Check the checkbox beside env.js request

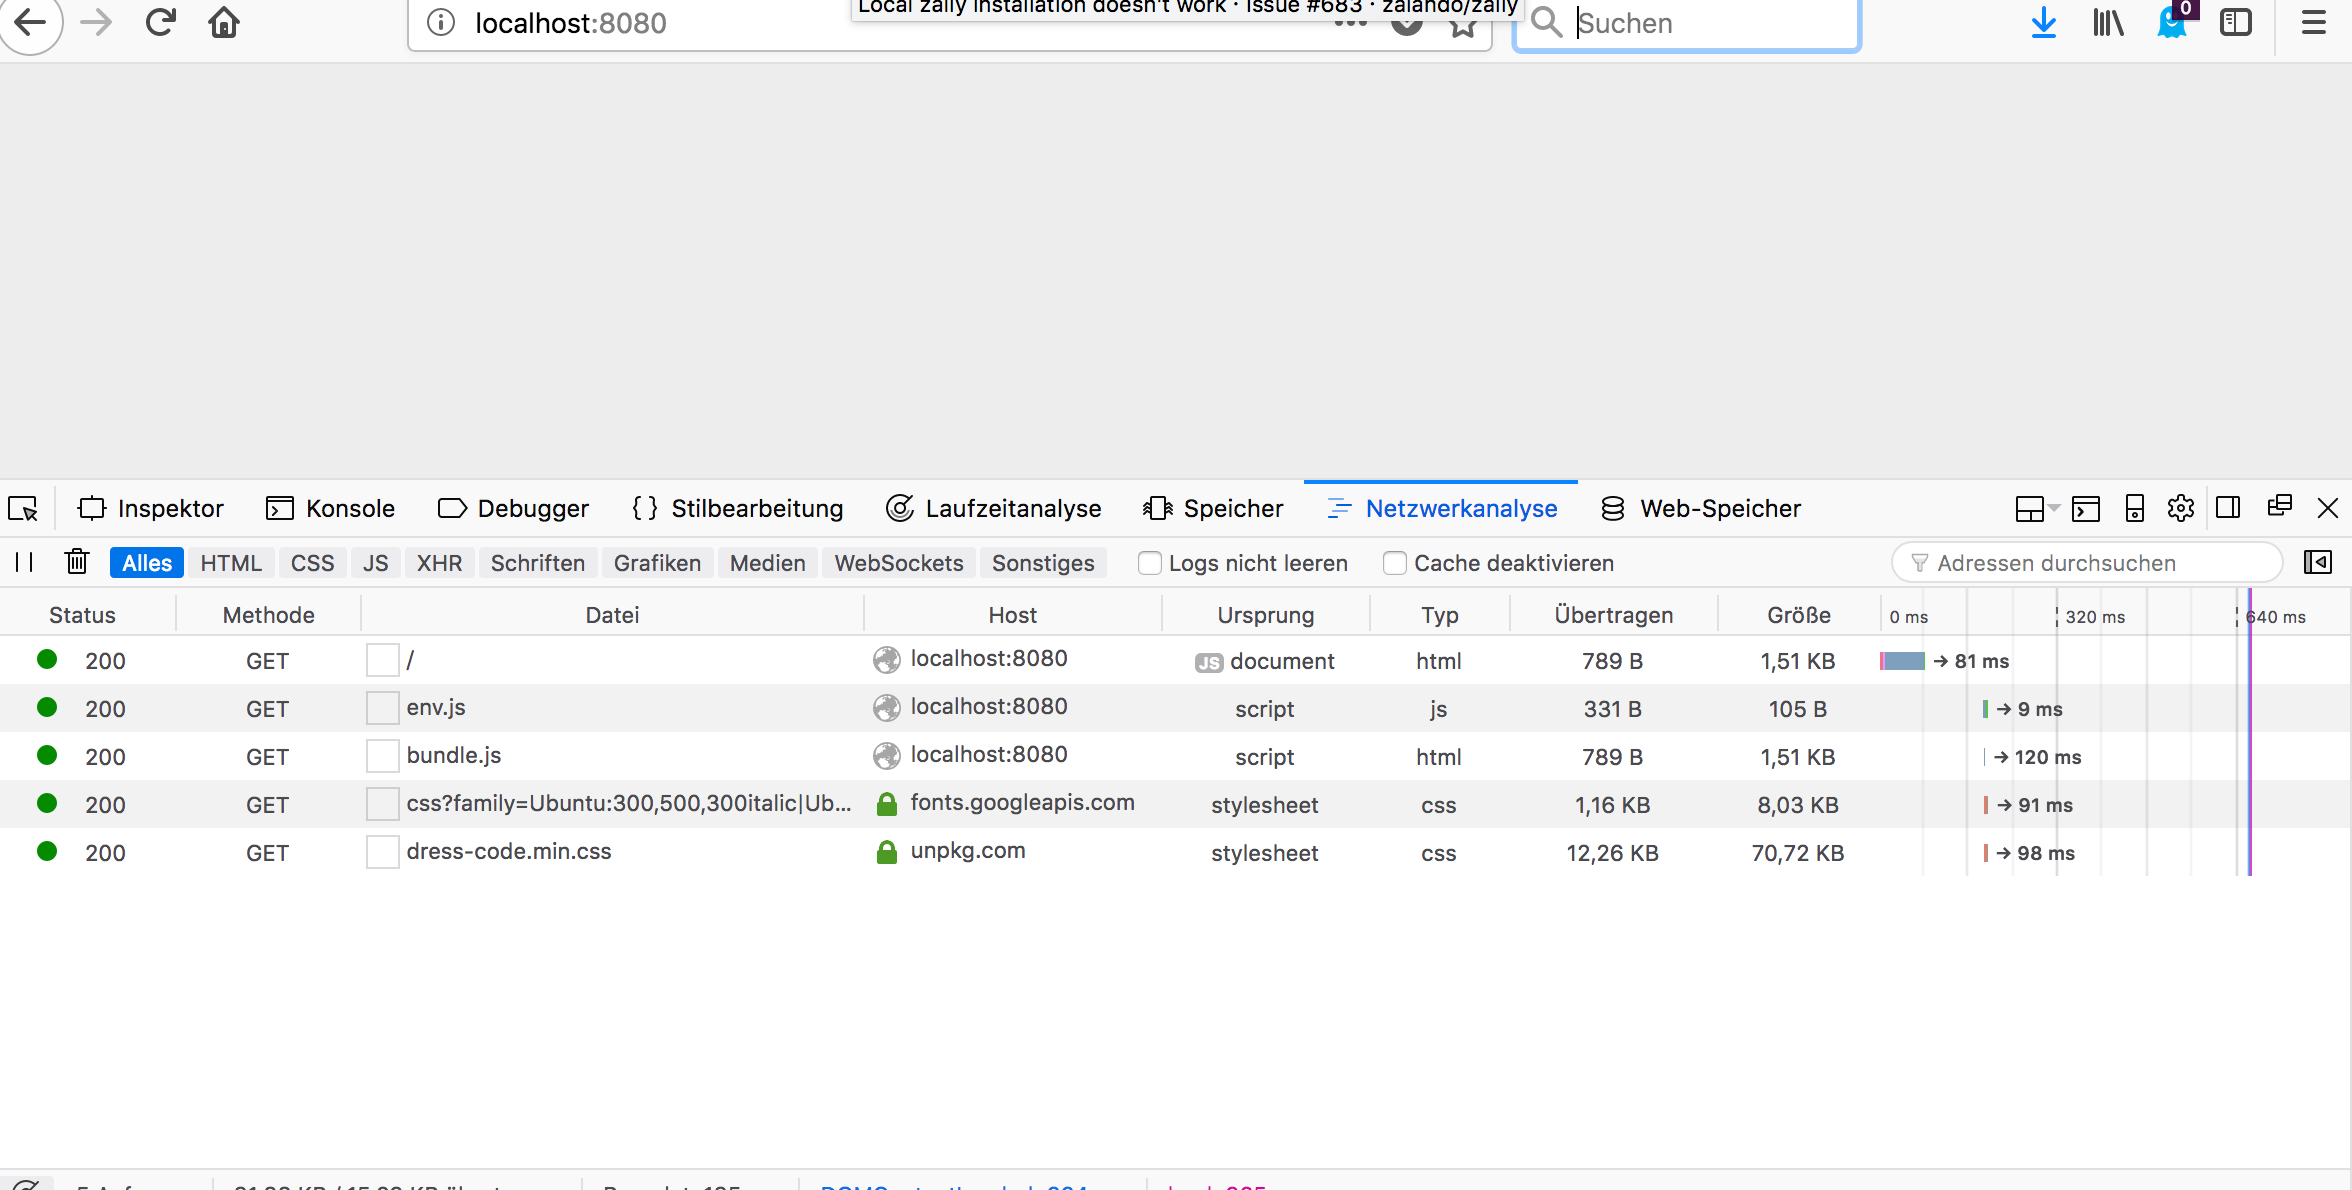pos(382,707)
